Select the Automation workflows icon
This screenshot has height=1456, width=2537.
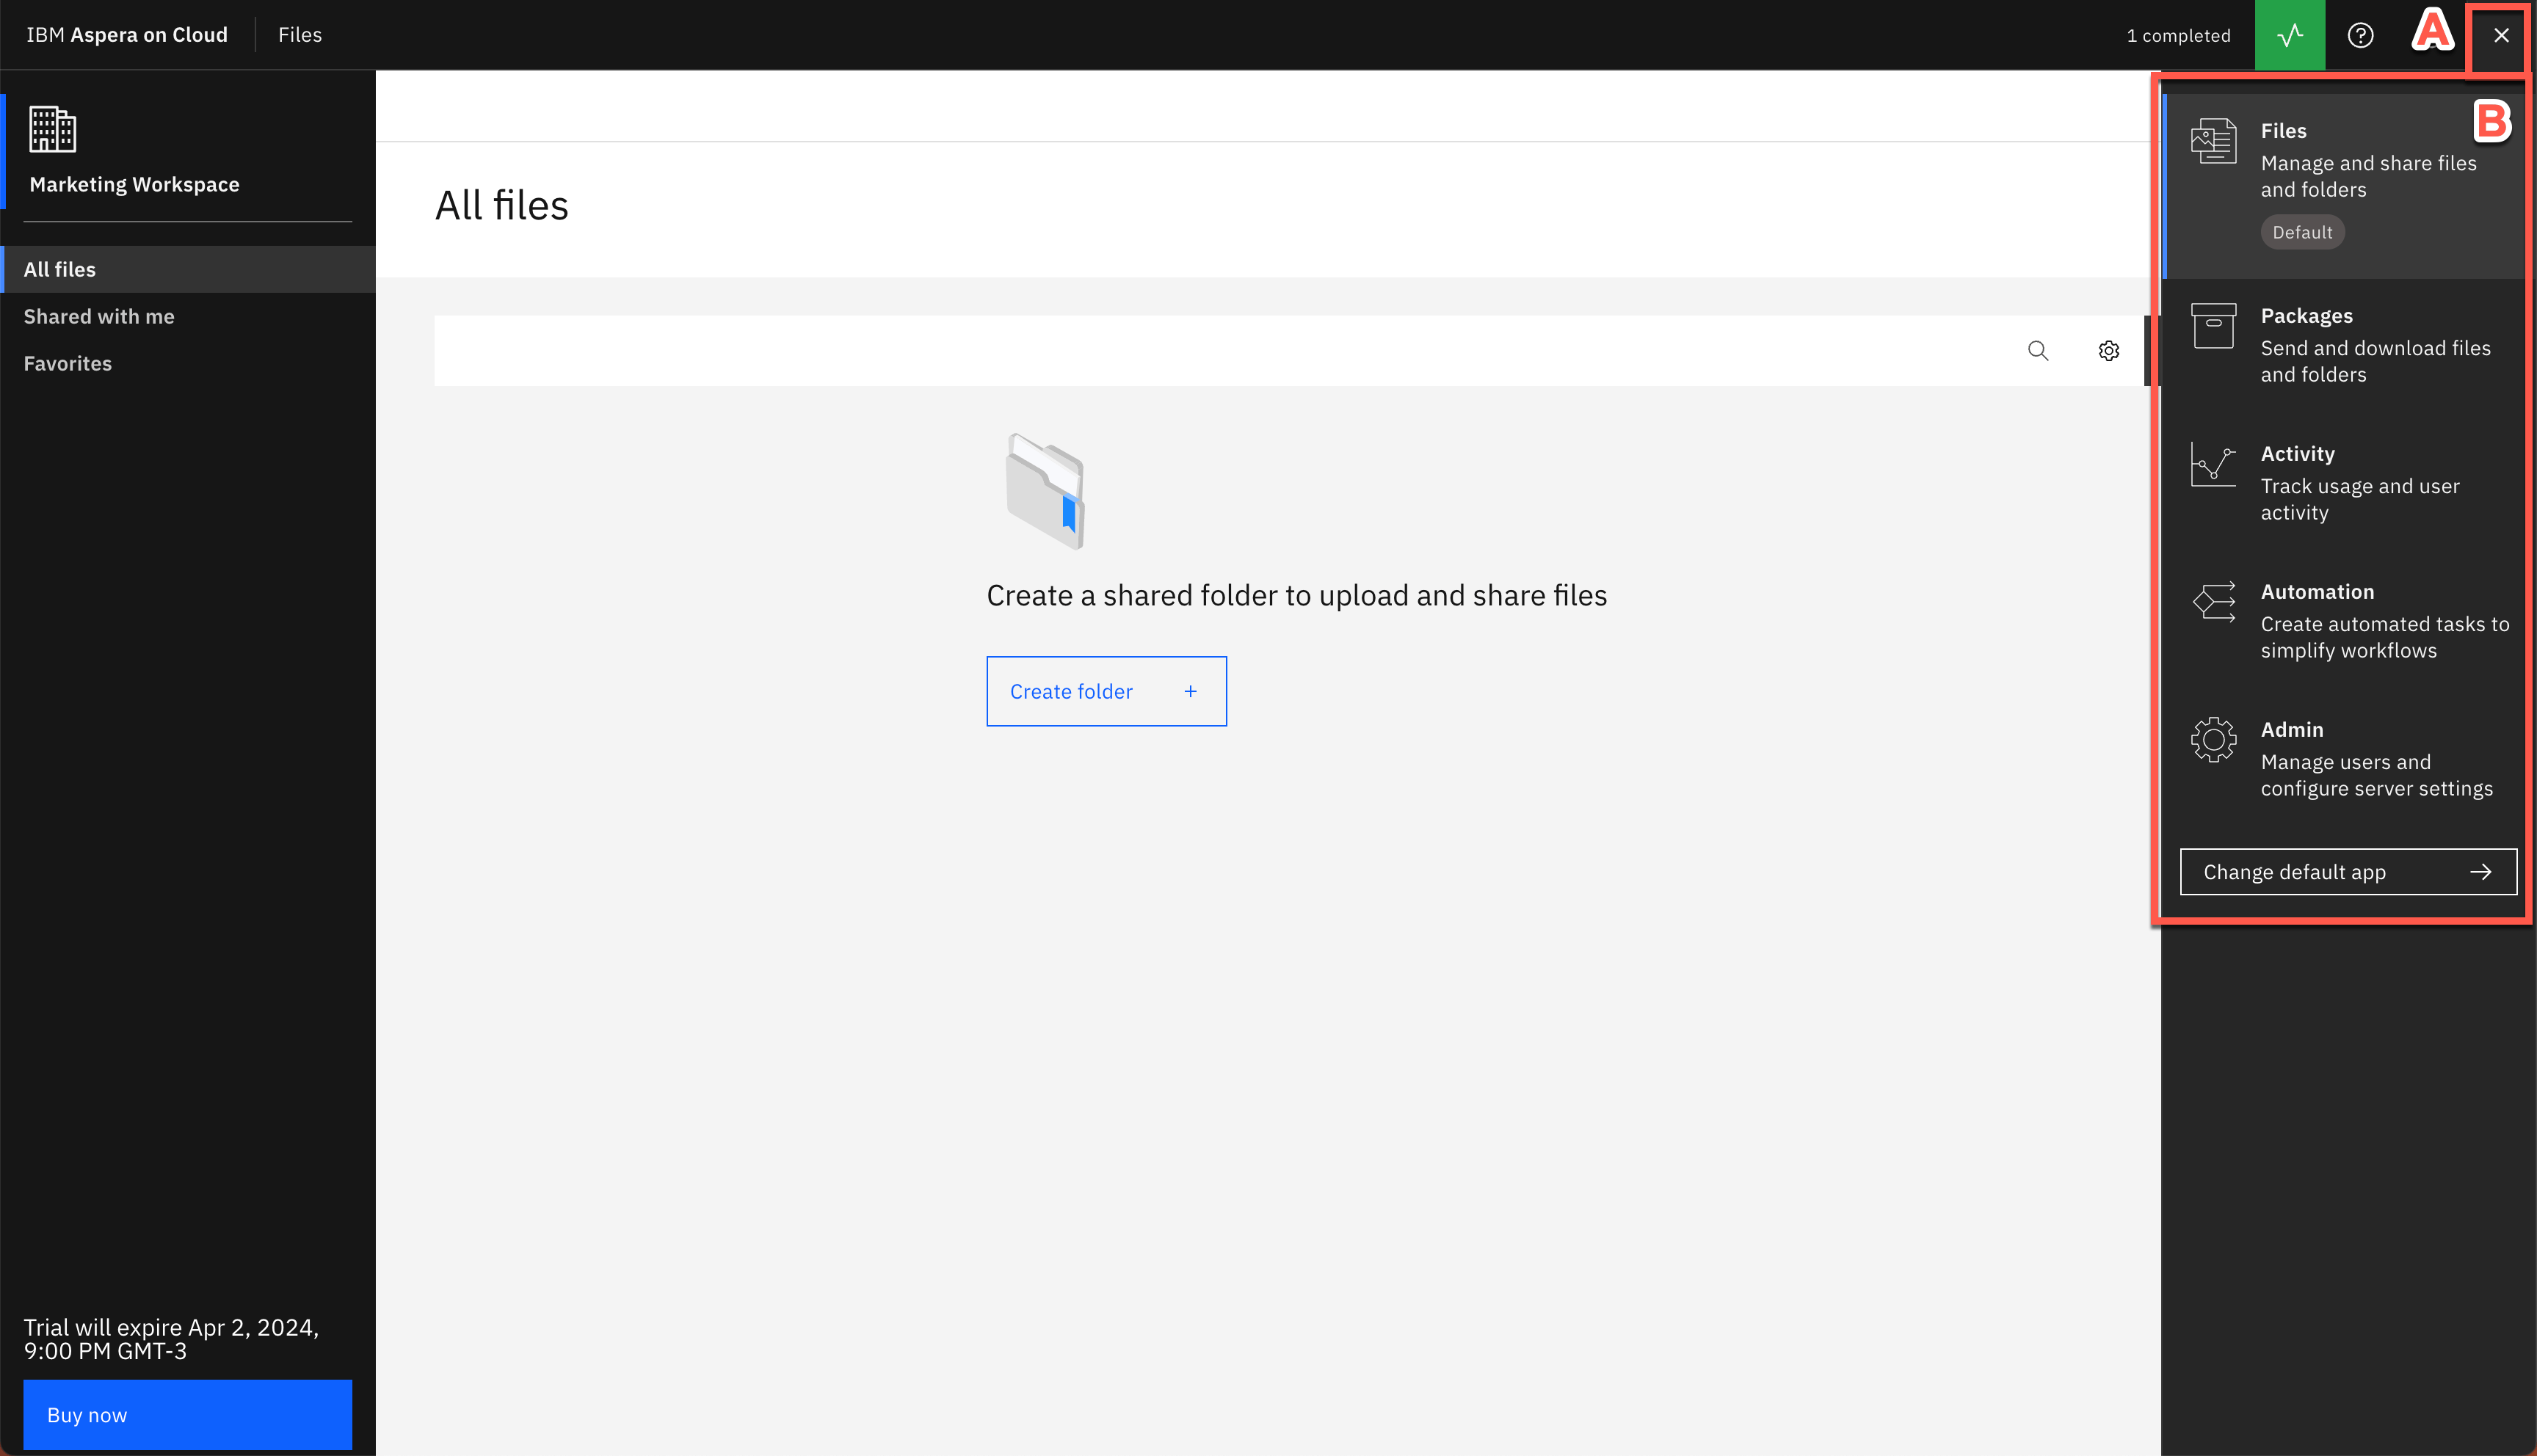pyautogui.click(x=2213, y=602)
